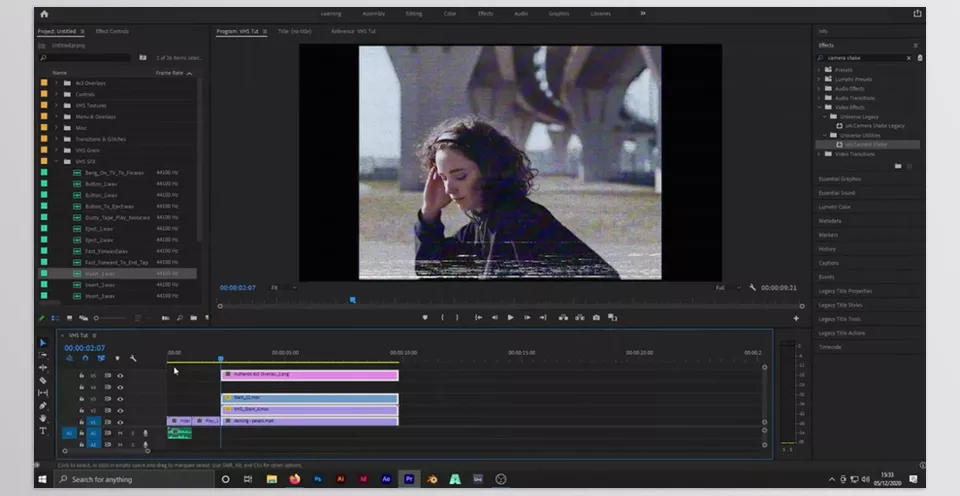This screenshot has height=496, width=960.
Task: Click Go to In point button
Action: pos(478,317)
